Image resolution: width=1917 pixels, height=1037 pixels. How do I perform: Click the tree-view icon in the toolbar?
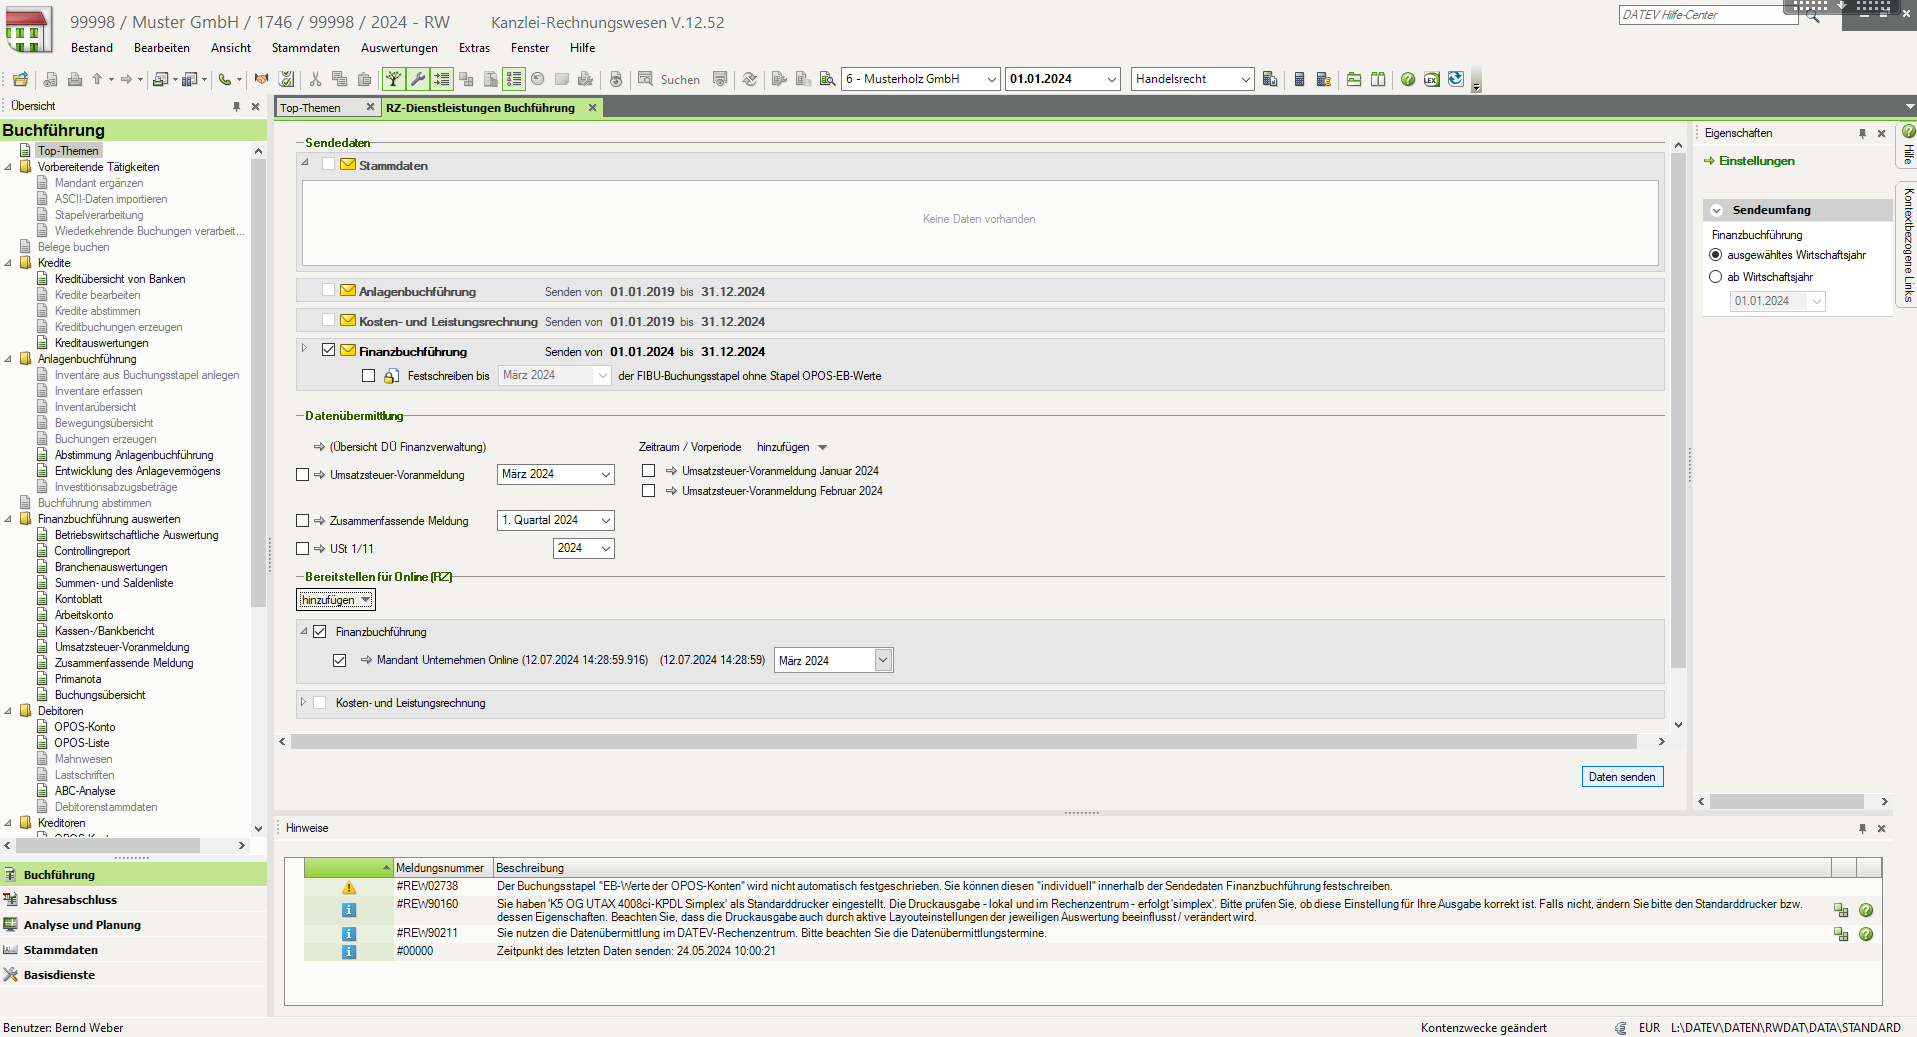(394, 79)
